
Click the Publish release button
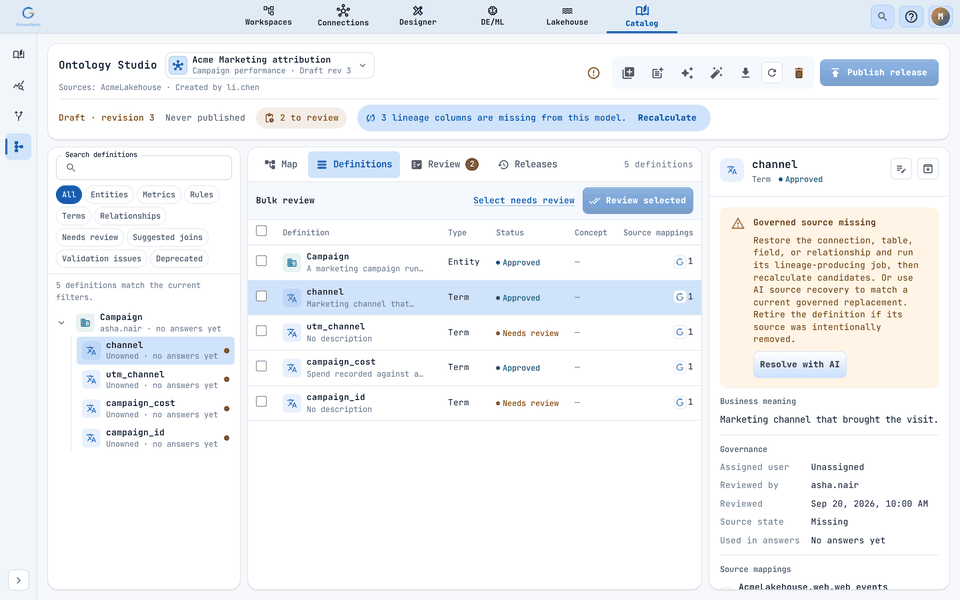[879, 72]
